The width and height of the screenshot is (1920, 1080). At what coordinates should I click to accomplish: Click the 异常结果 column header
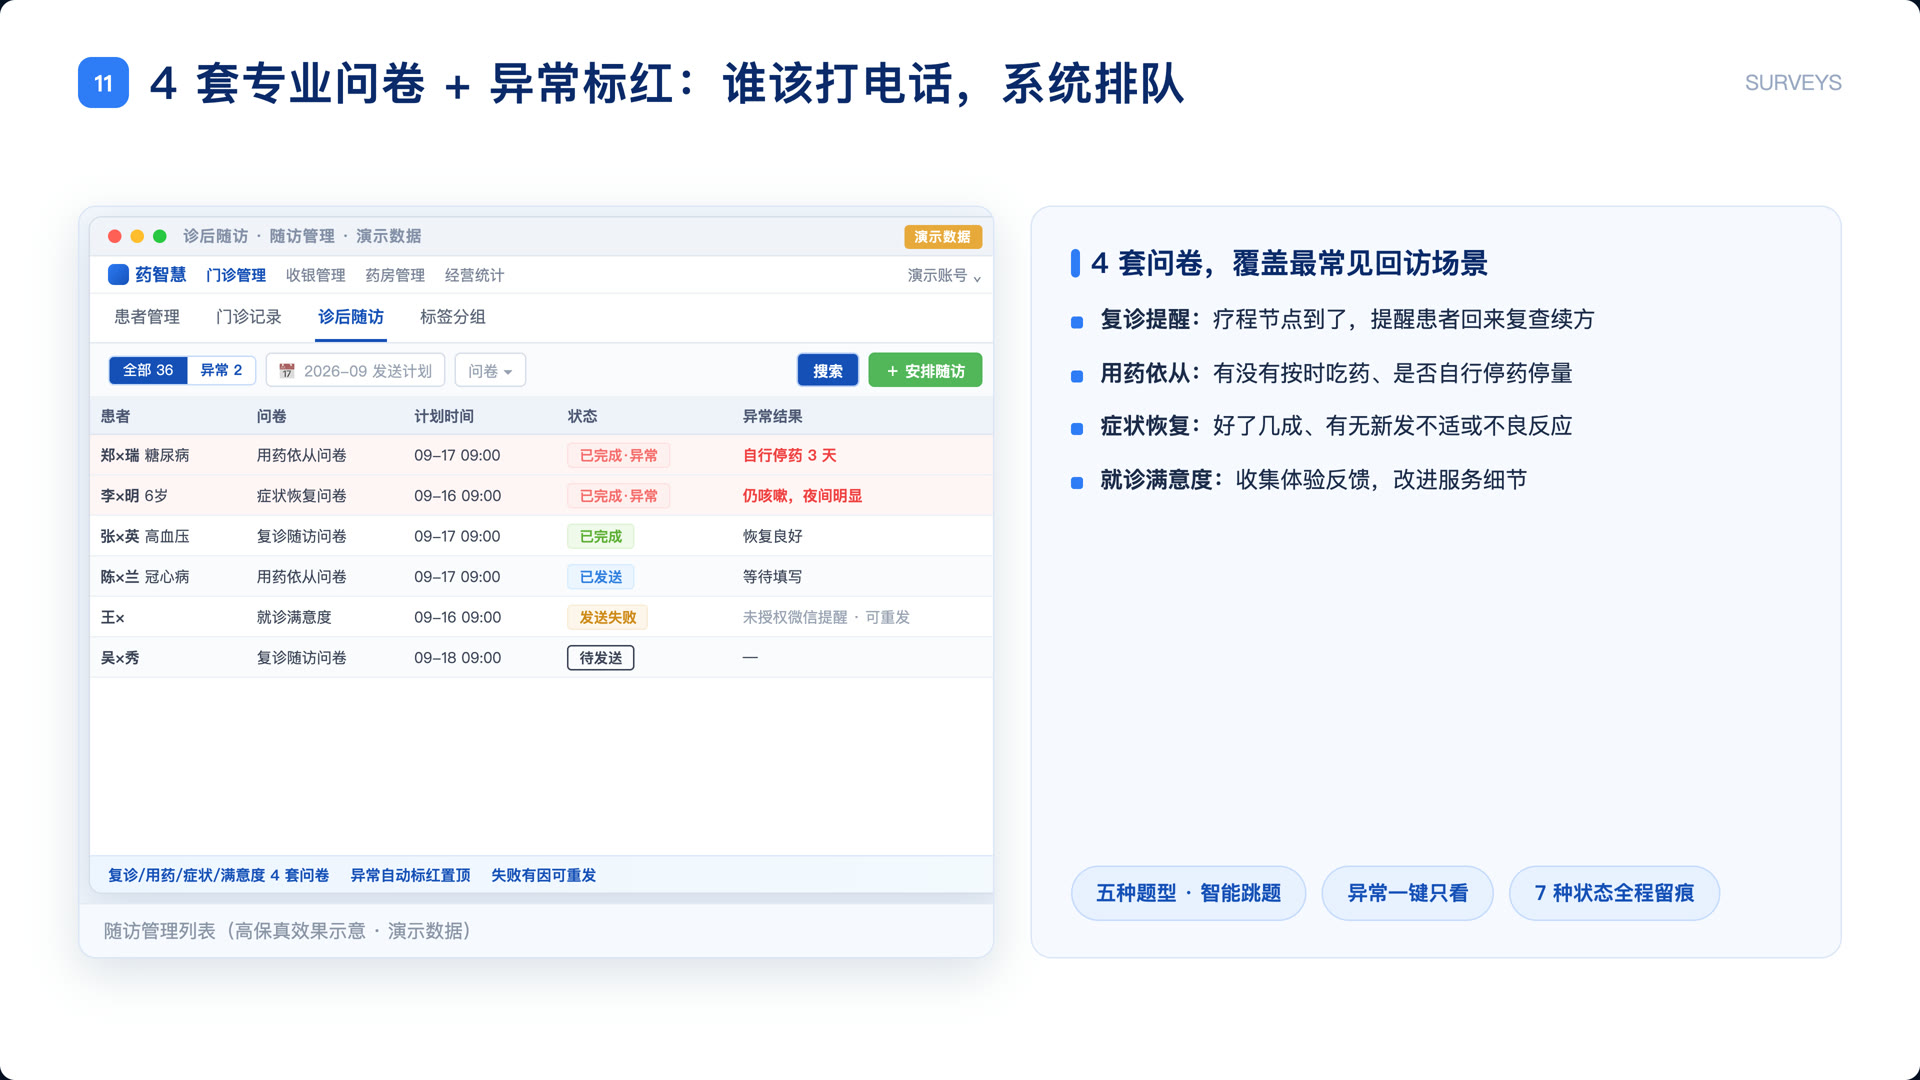(772, 416)
